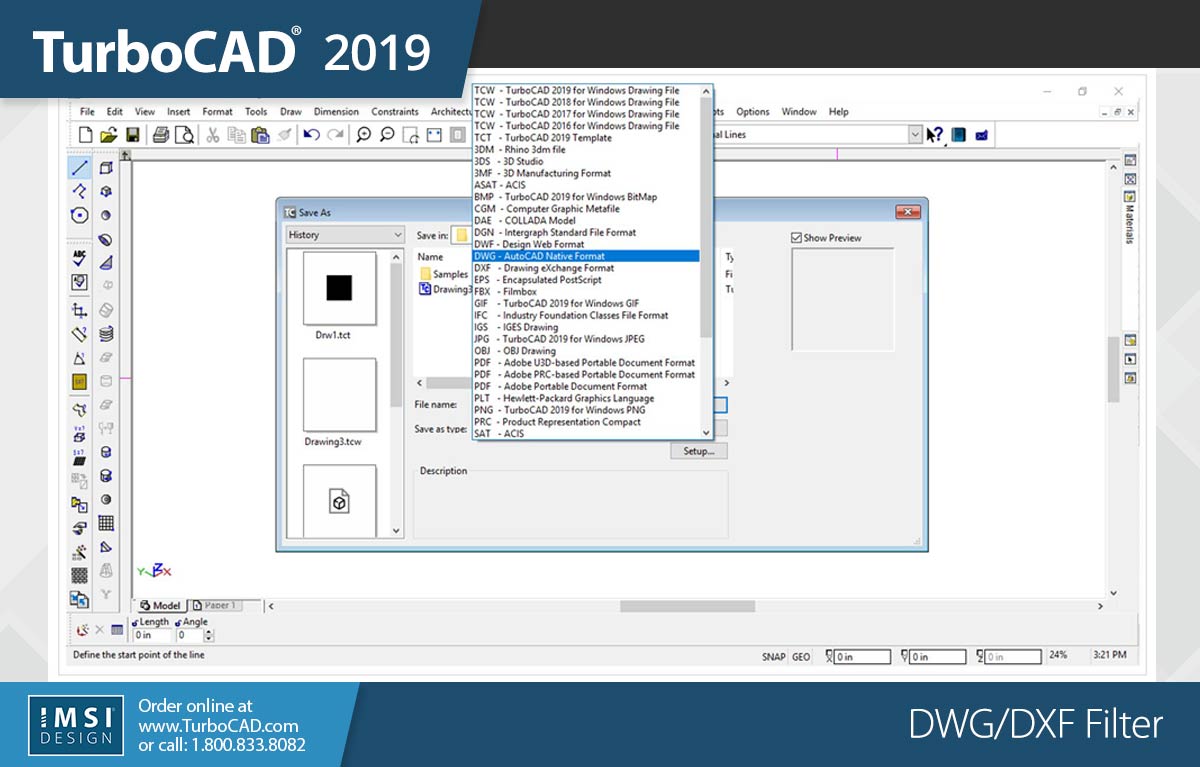Click the grid pattern tool icon

coord(106,523)
